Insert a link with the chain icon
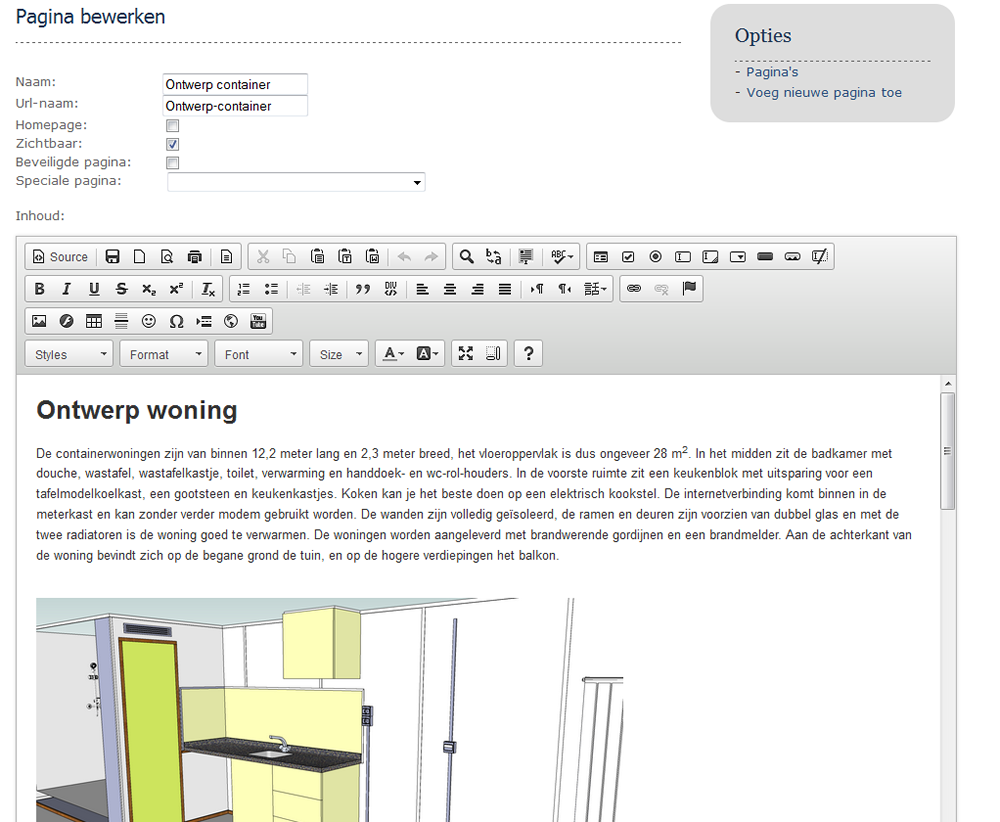 point(633,289)
